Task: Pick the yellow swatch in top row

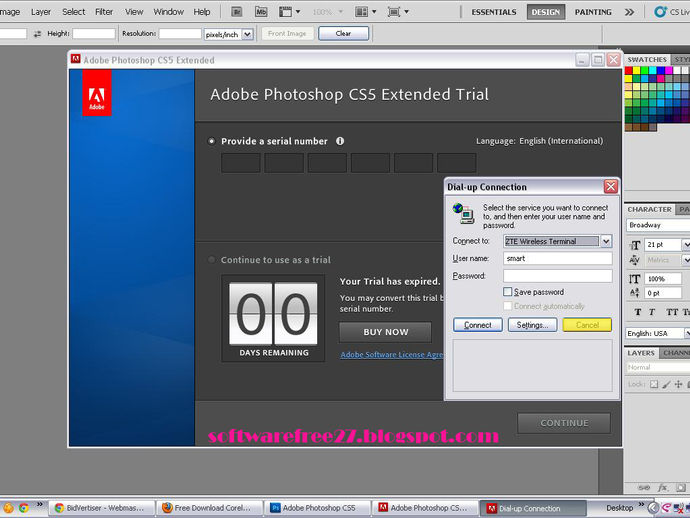Action: (636, 70)
